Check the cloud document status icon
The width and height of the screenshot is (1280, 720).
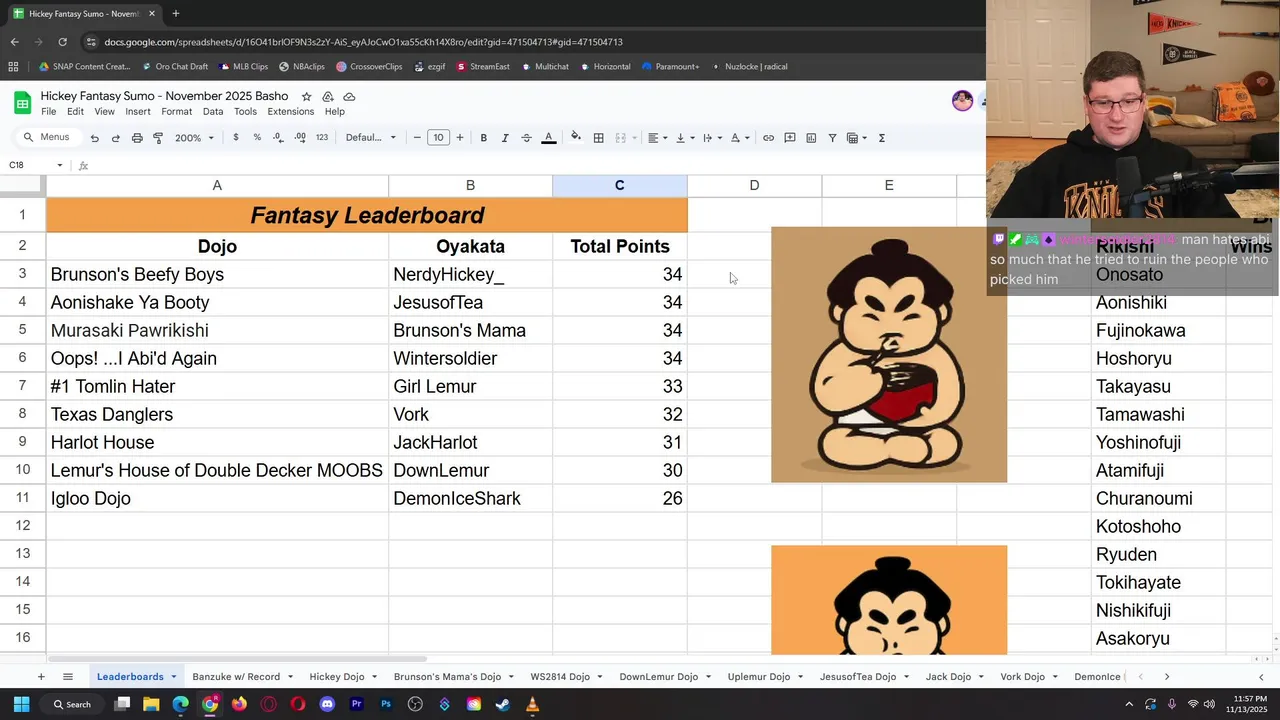tap(349, 96)
